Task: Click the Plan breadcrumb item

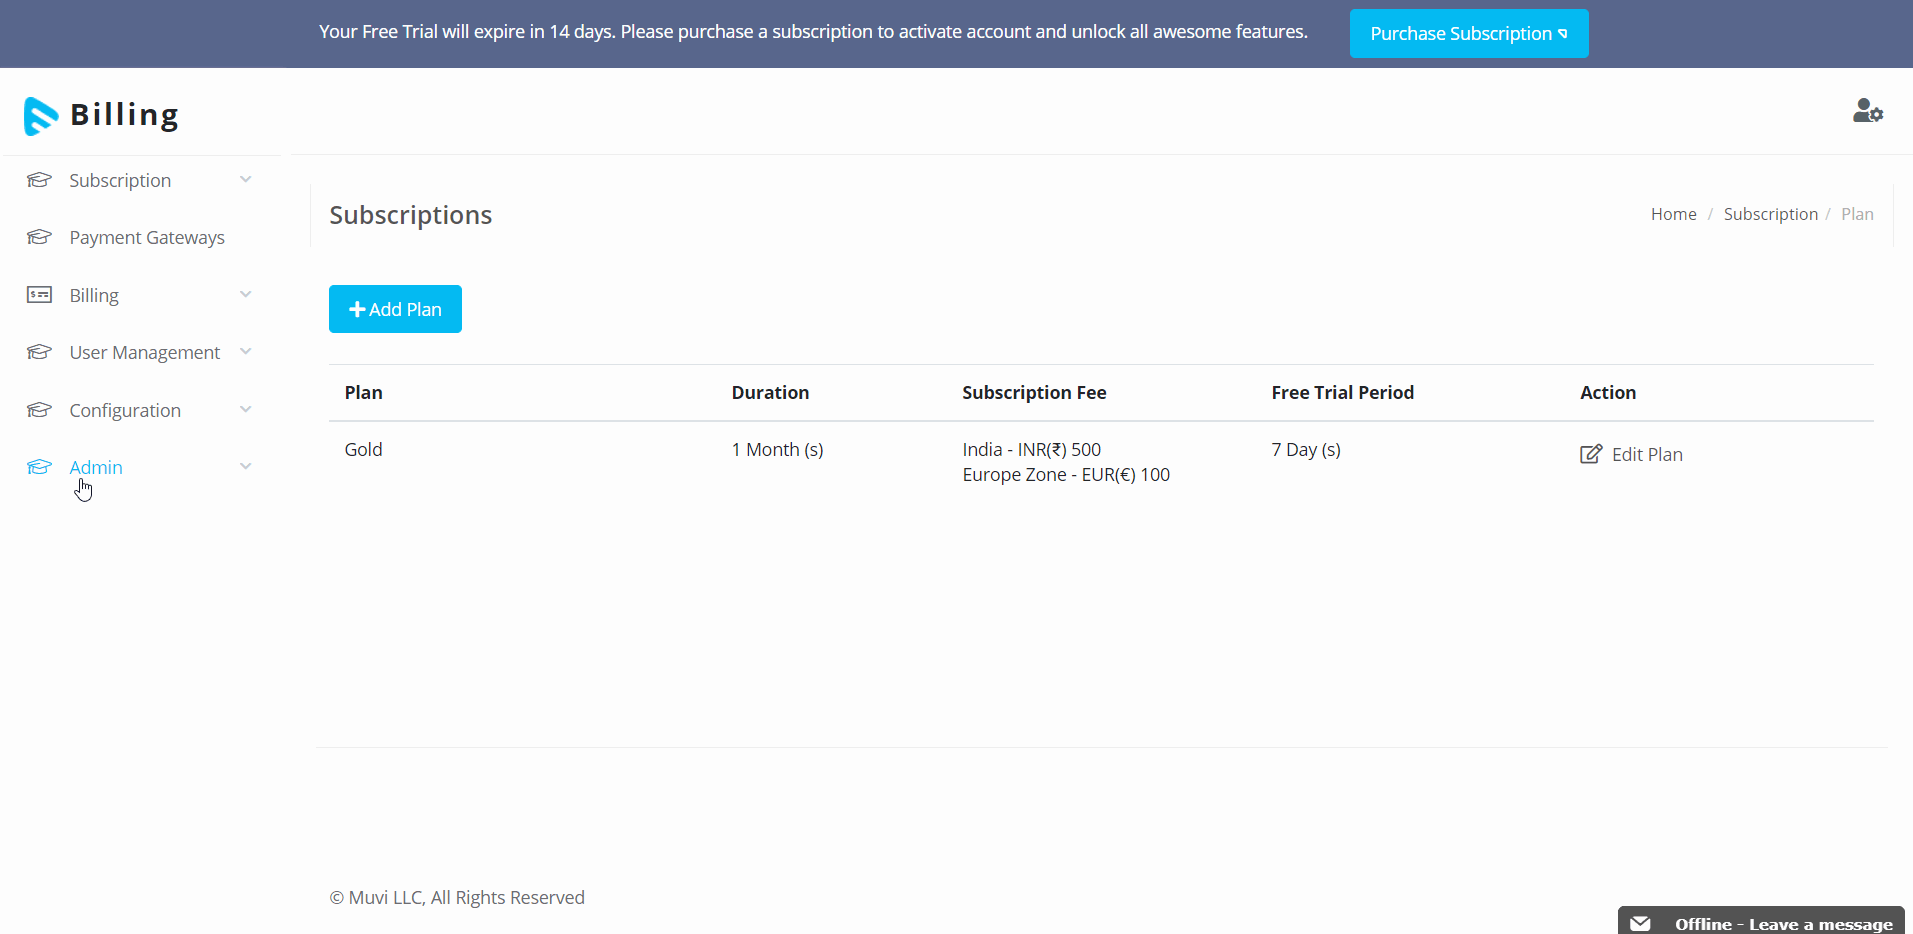Action: coord(1857,214)
